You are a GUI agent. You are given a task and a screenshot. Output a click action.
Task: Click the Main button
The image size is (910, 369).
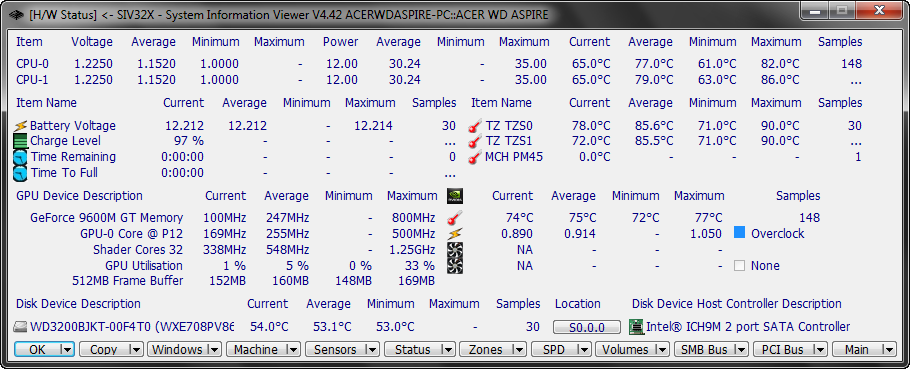coord(864,349)
